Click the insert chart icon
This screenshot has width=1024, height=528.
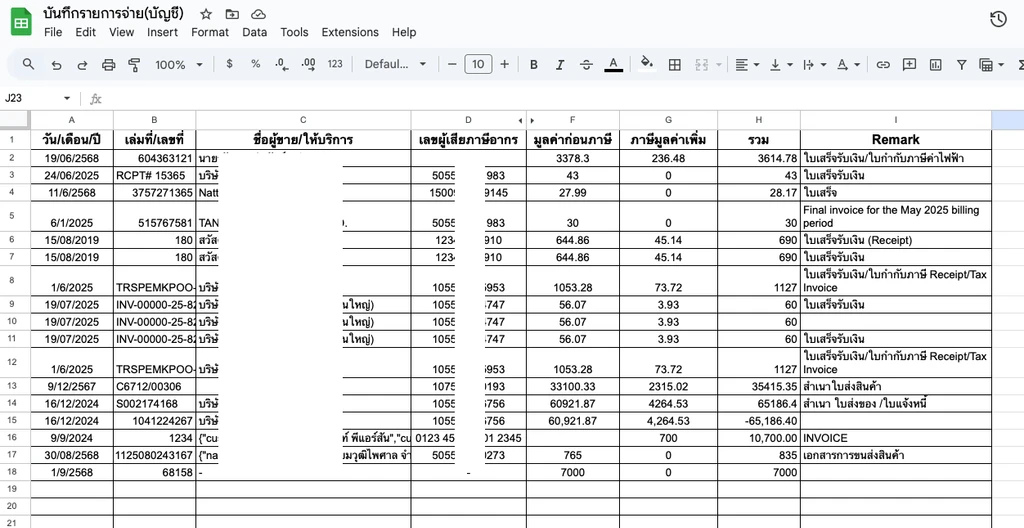point(935,64)
